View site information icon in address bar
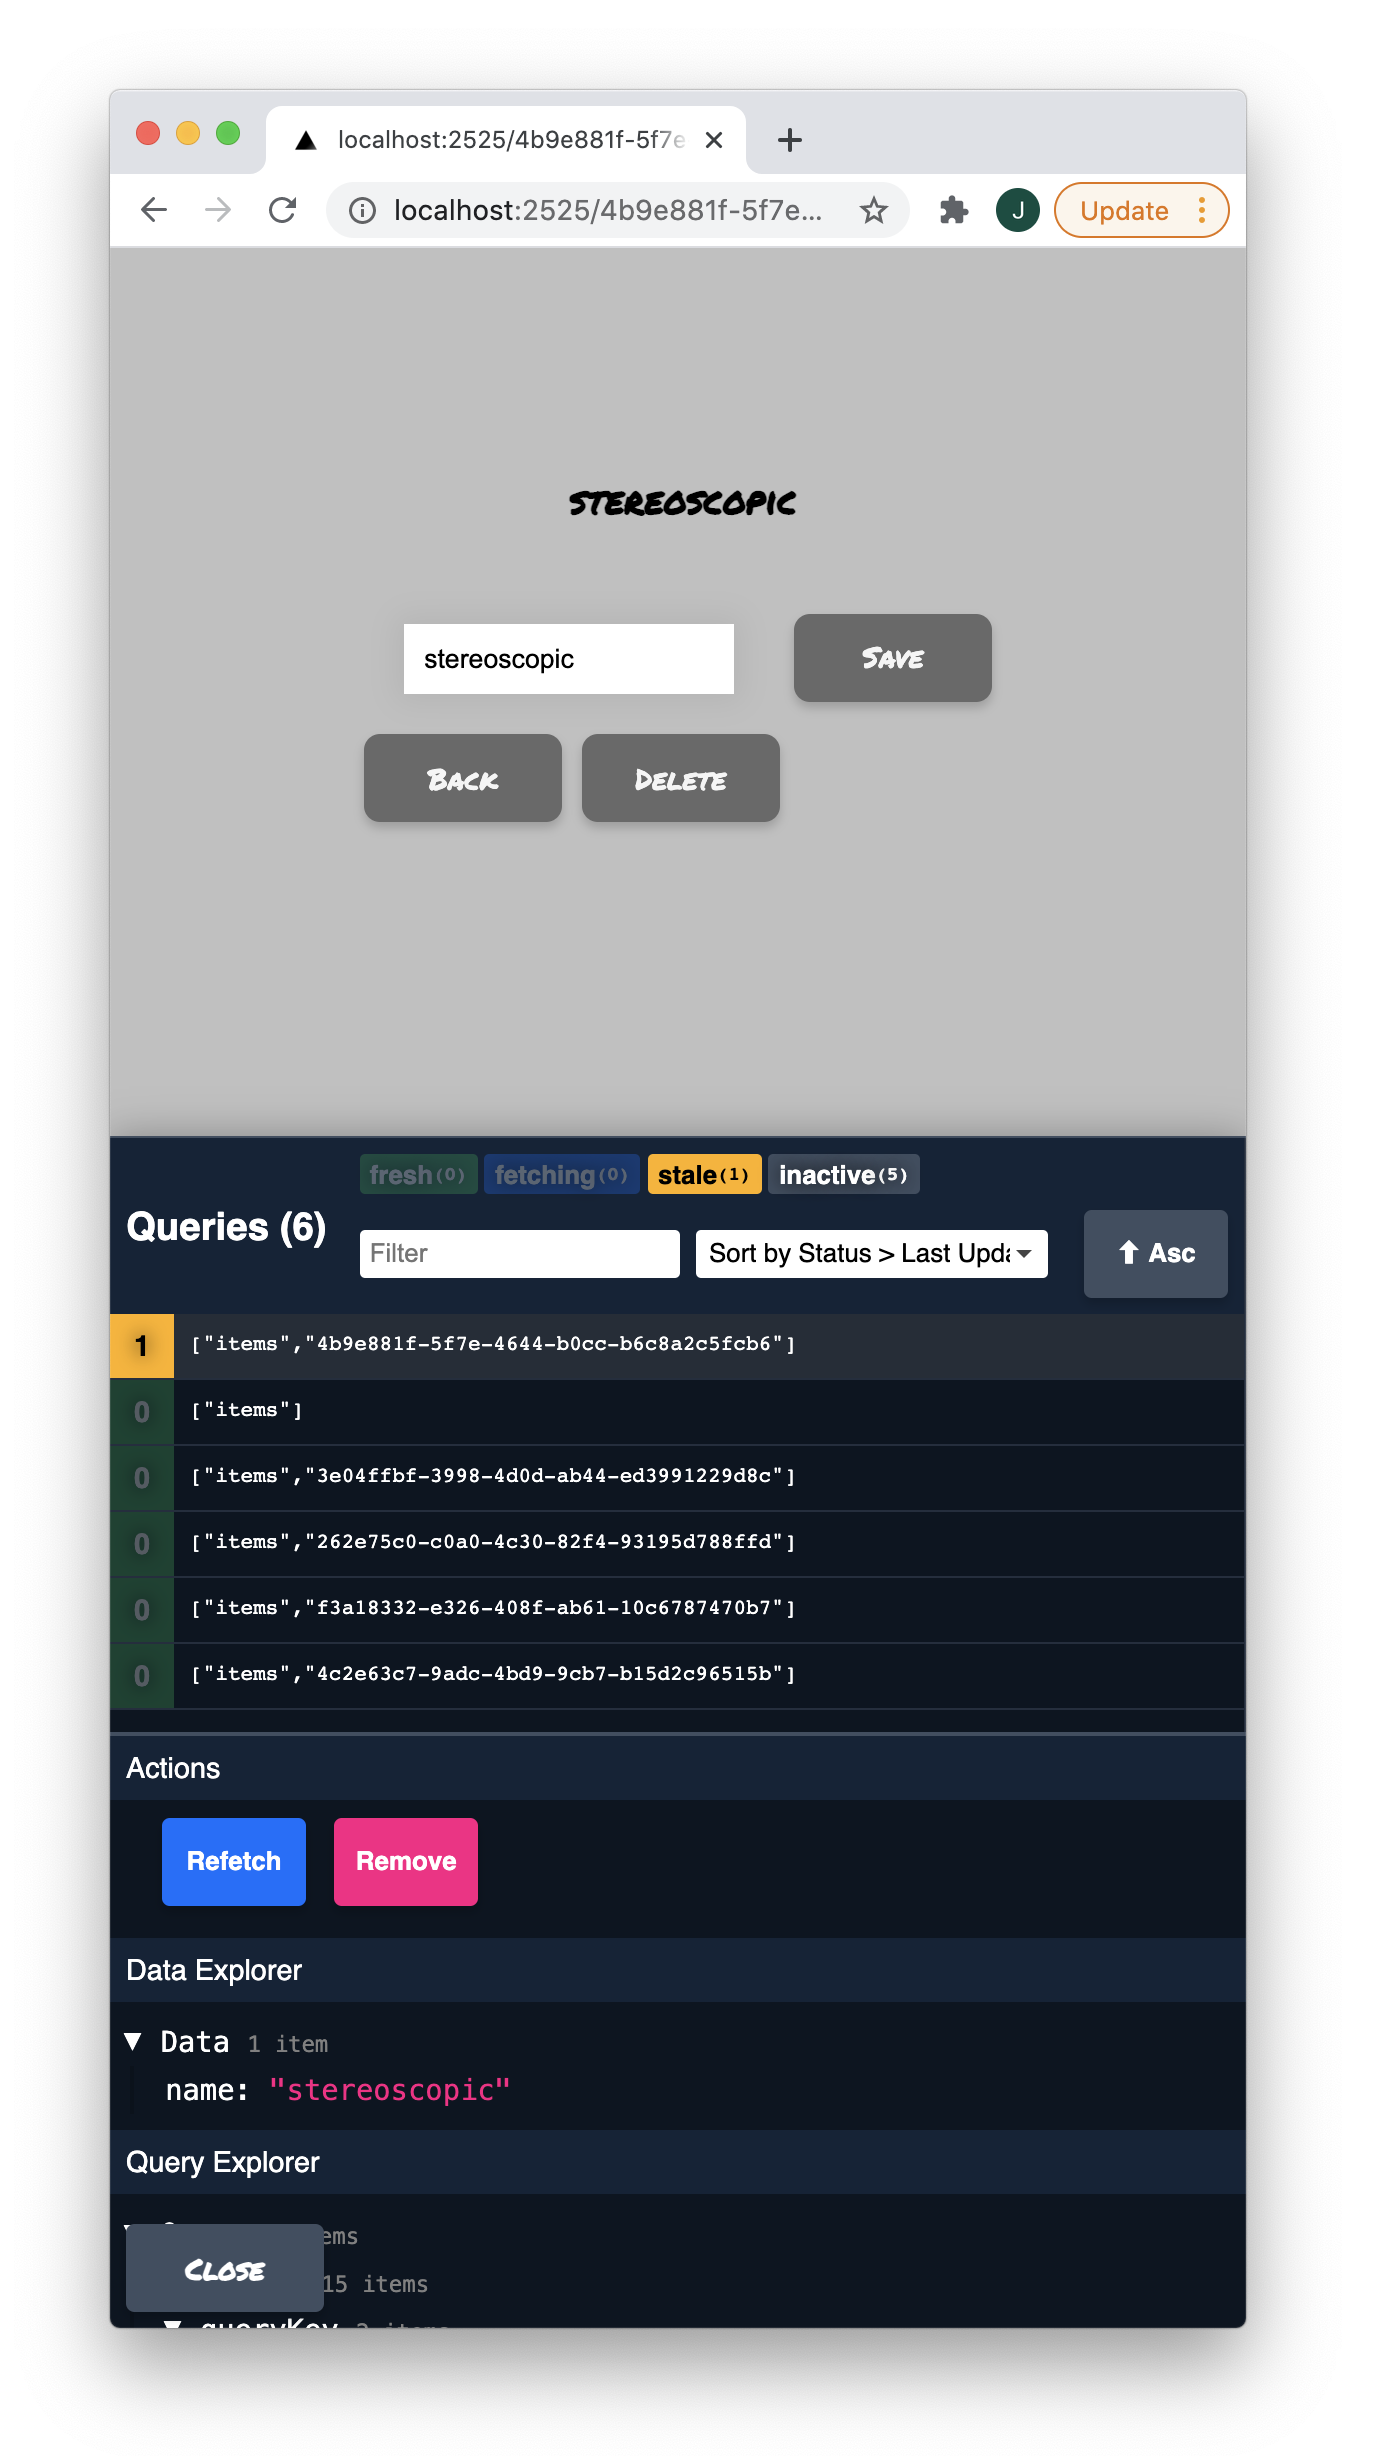This screenshot has width=1374, height=2456. [362, 211]
